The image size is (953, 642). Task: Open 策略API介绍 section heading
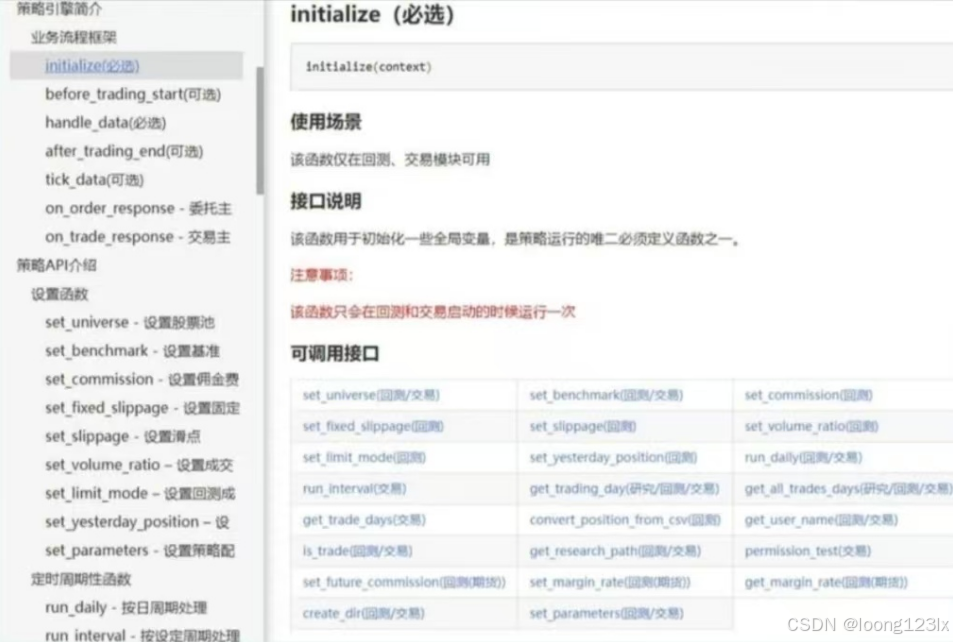(57, 265)
